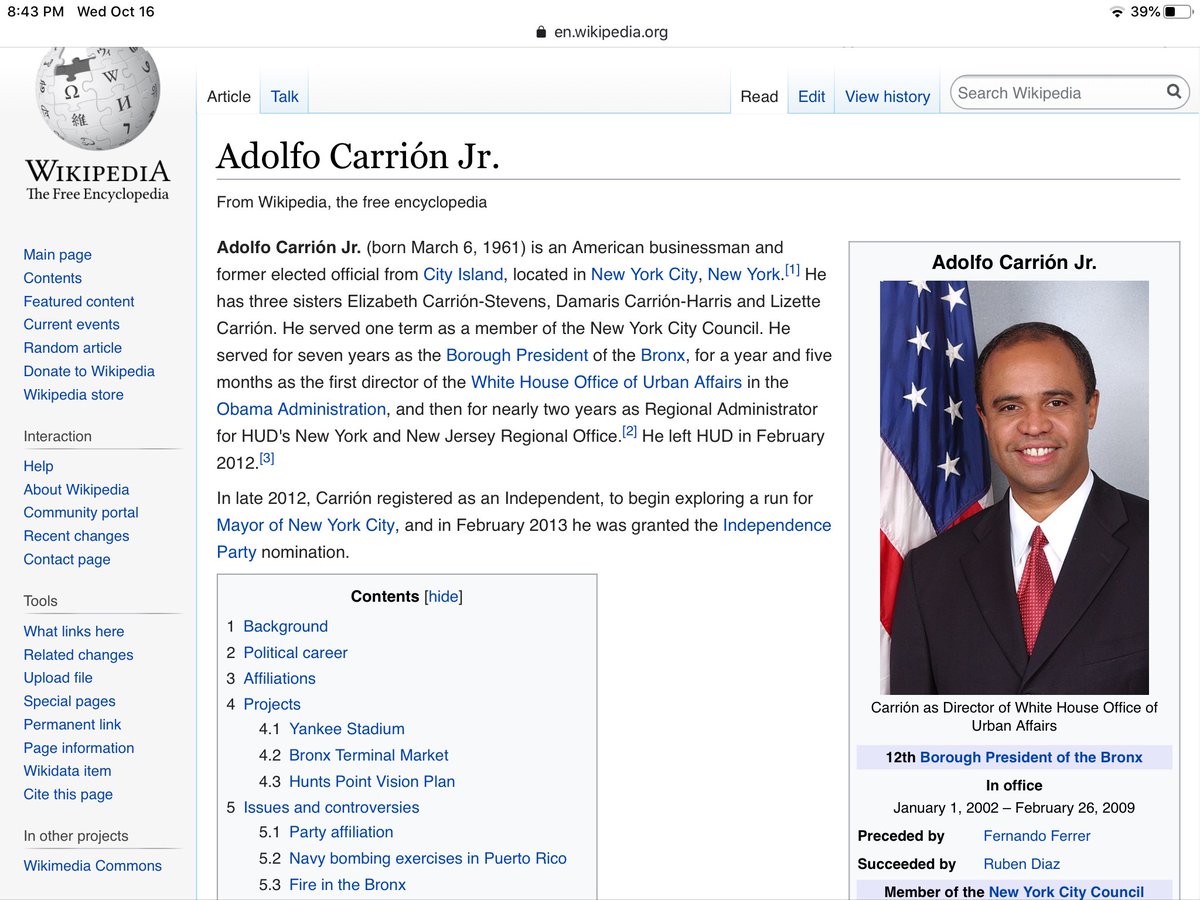Open Page information link
Image resolution: width=1200 pixels, height=900 pixels.
pyautogui.click(x=79, y=748)
